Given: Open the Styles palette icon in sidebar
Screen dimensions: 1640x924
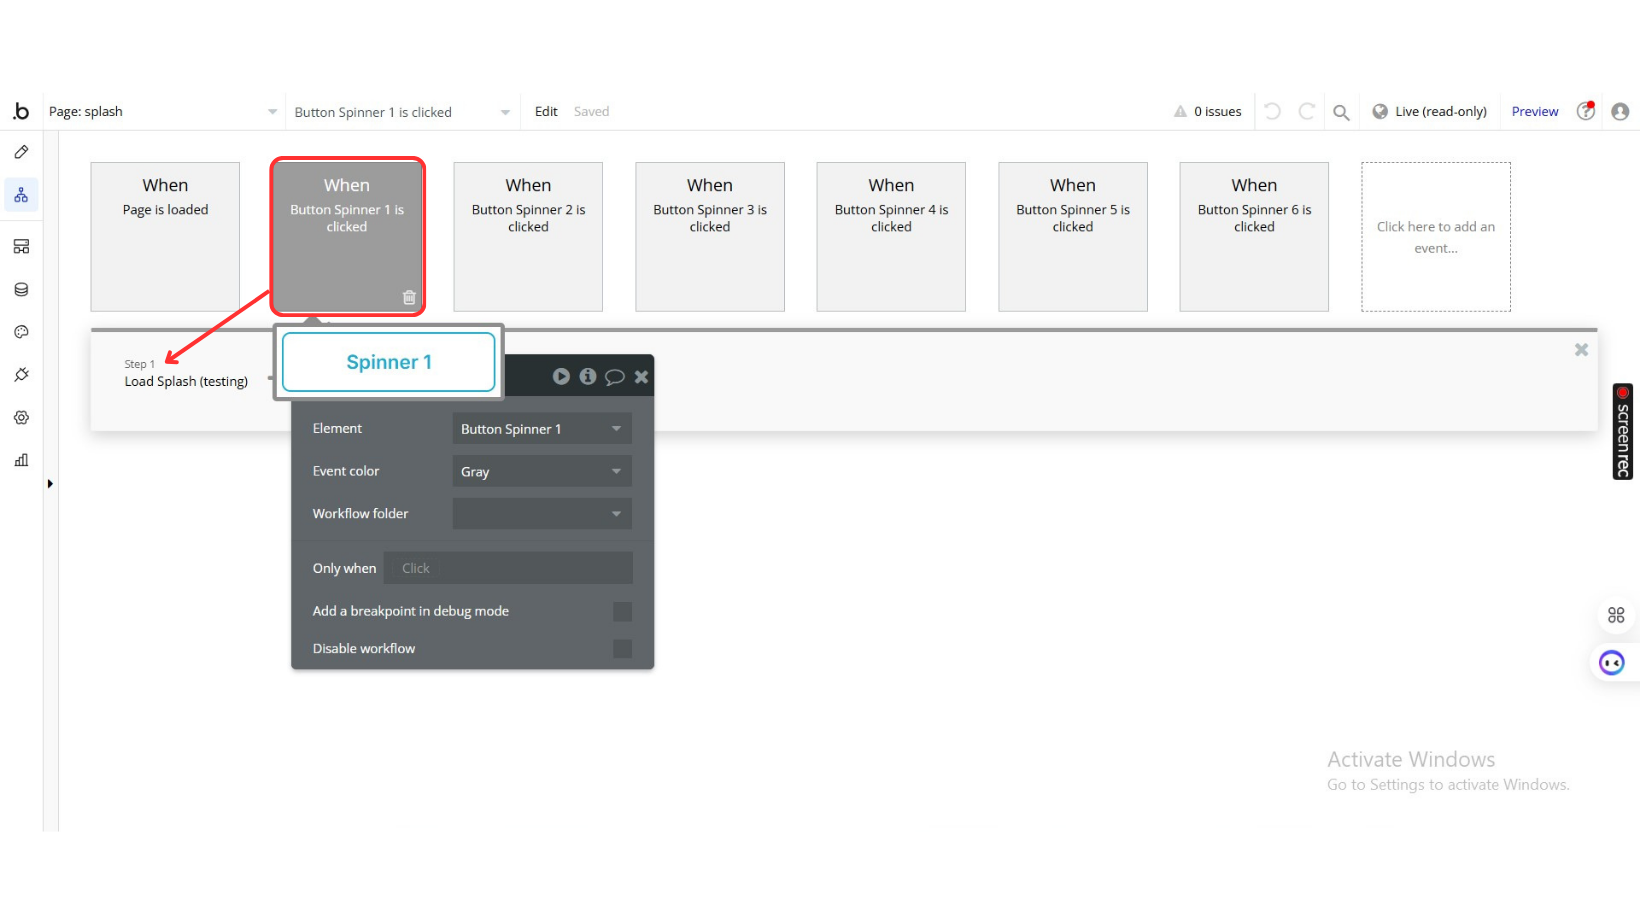Looking at the screenshot, I should [x=21, y=332].
